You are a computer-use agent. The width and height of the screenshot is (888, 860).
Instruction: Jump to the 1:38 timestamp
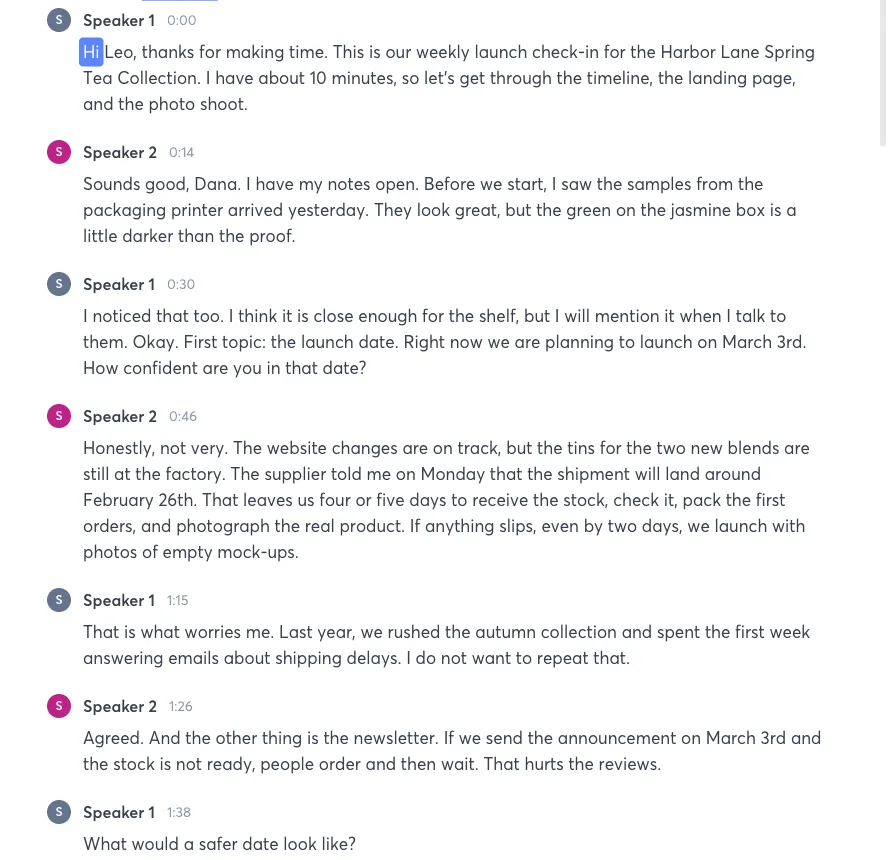point(178,812)
